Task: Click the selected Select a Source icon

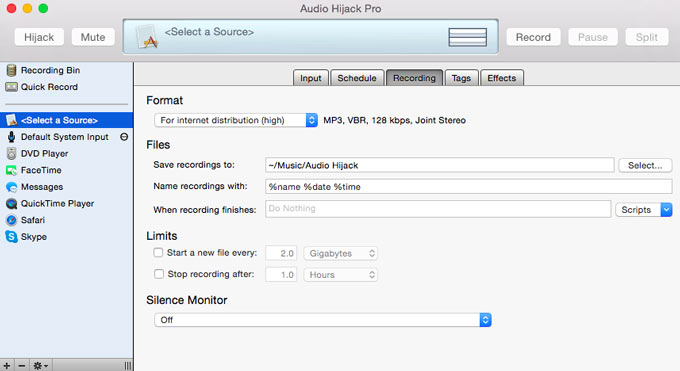Action: [11, 120]
